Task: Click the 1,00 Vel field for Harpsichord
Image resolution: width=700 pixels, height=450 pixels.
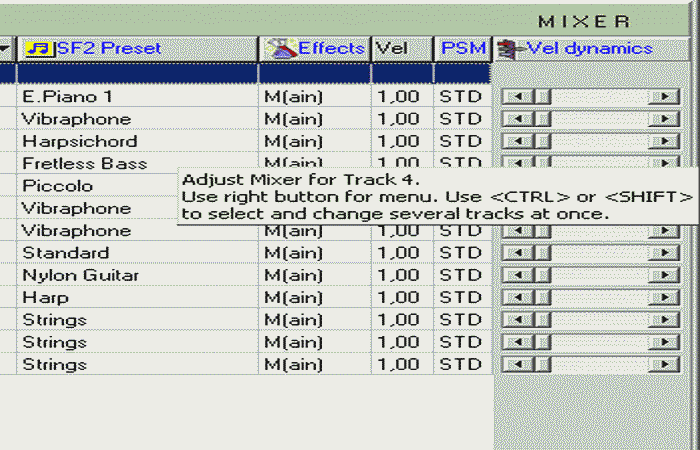Action: 398,142
